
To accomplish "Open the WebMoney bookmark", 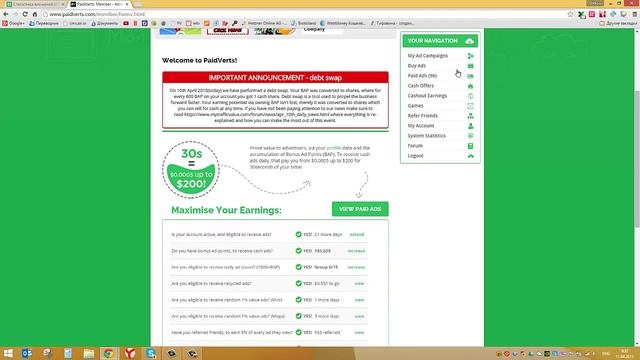I will 342,23.
